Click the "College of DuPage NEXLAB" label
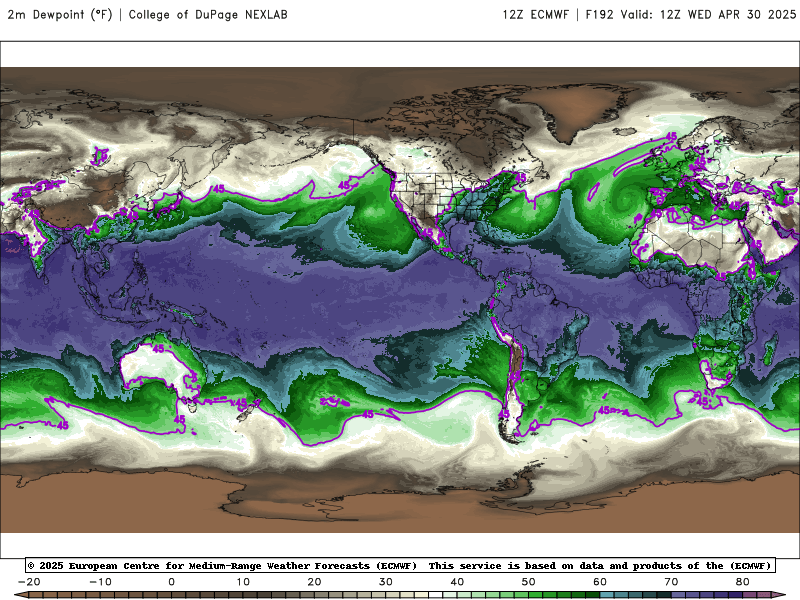The height and width of the screenshot is (600, 800). (x=208, y=14)
